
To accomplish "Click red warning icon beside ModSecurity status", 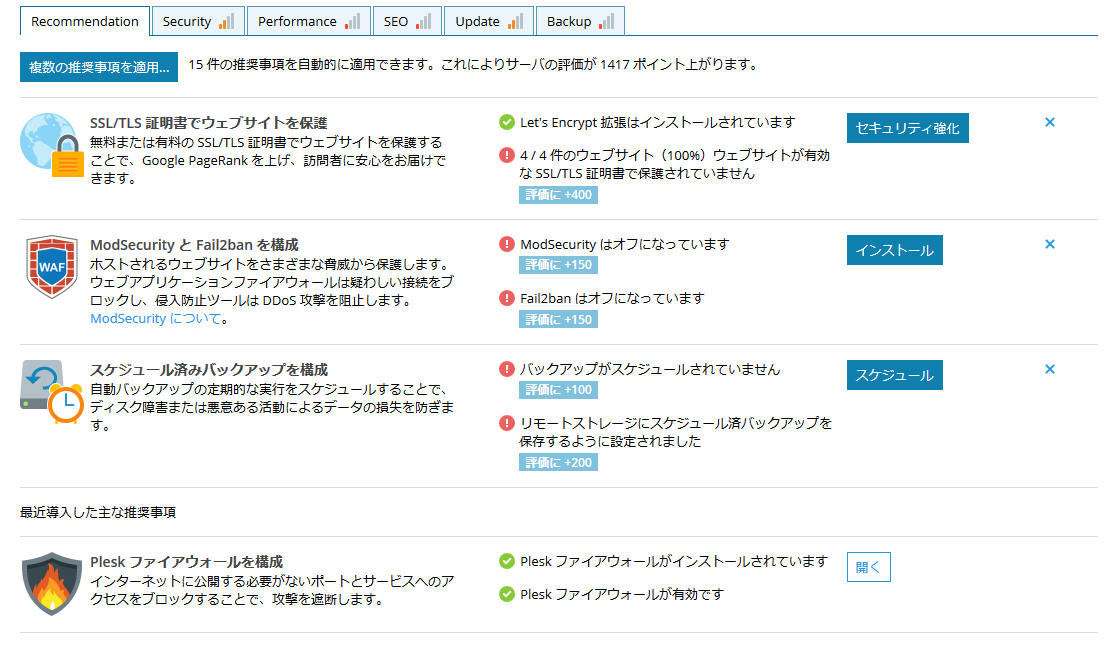I will pos(507,244).
